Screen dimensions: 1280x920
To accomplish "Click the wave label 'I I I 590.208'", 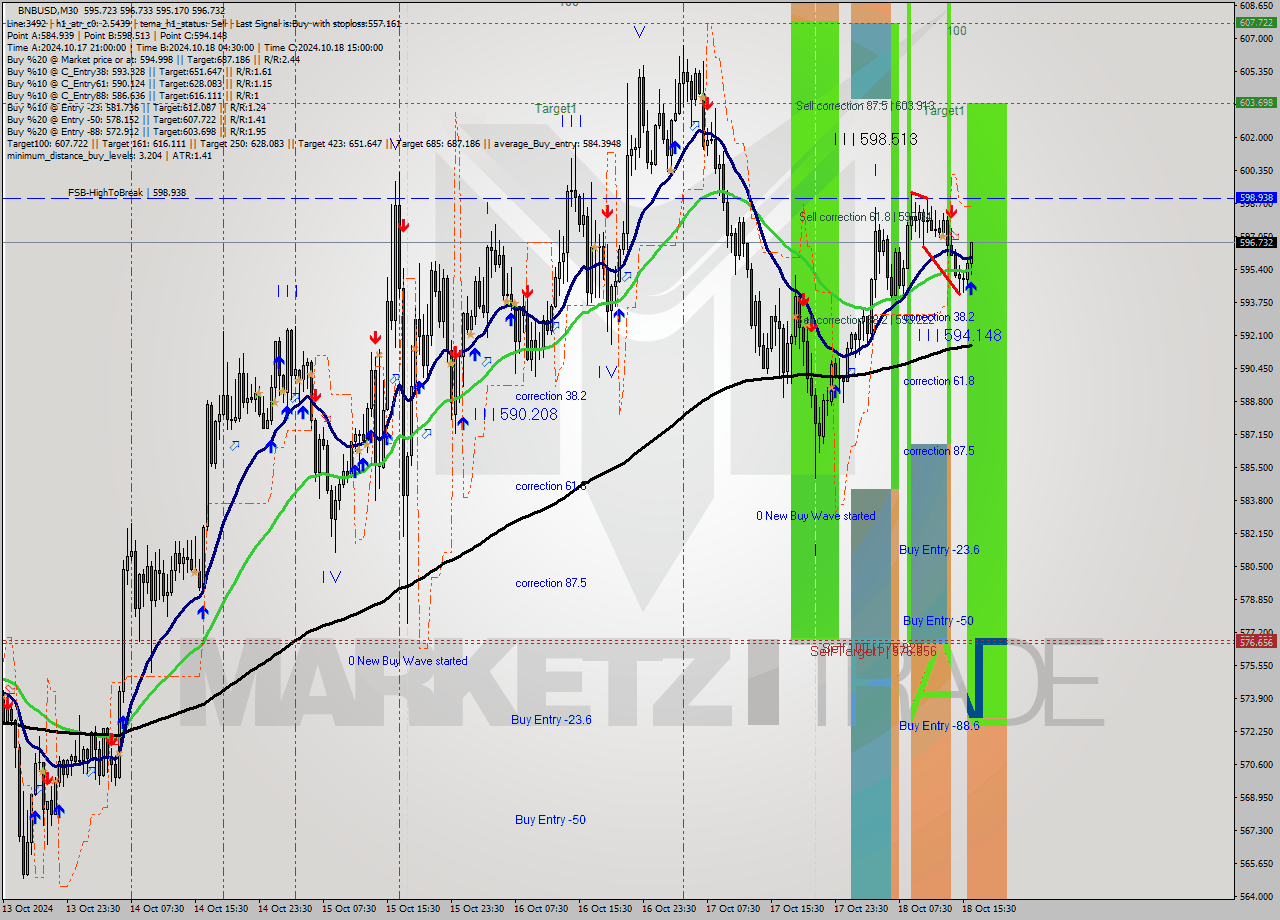I will [515, 414].
